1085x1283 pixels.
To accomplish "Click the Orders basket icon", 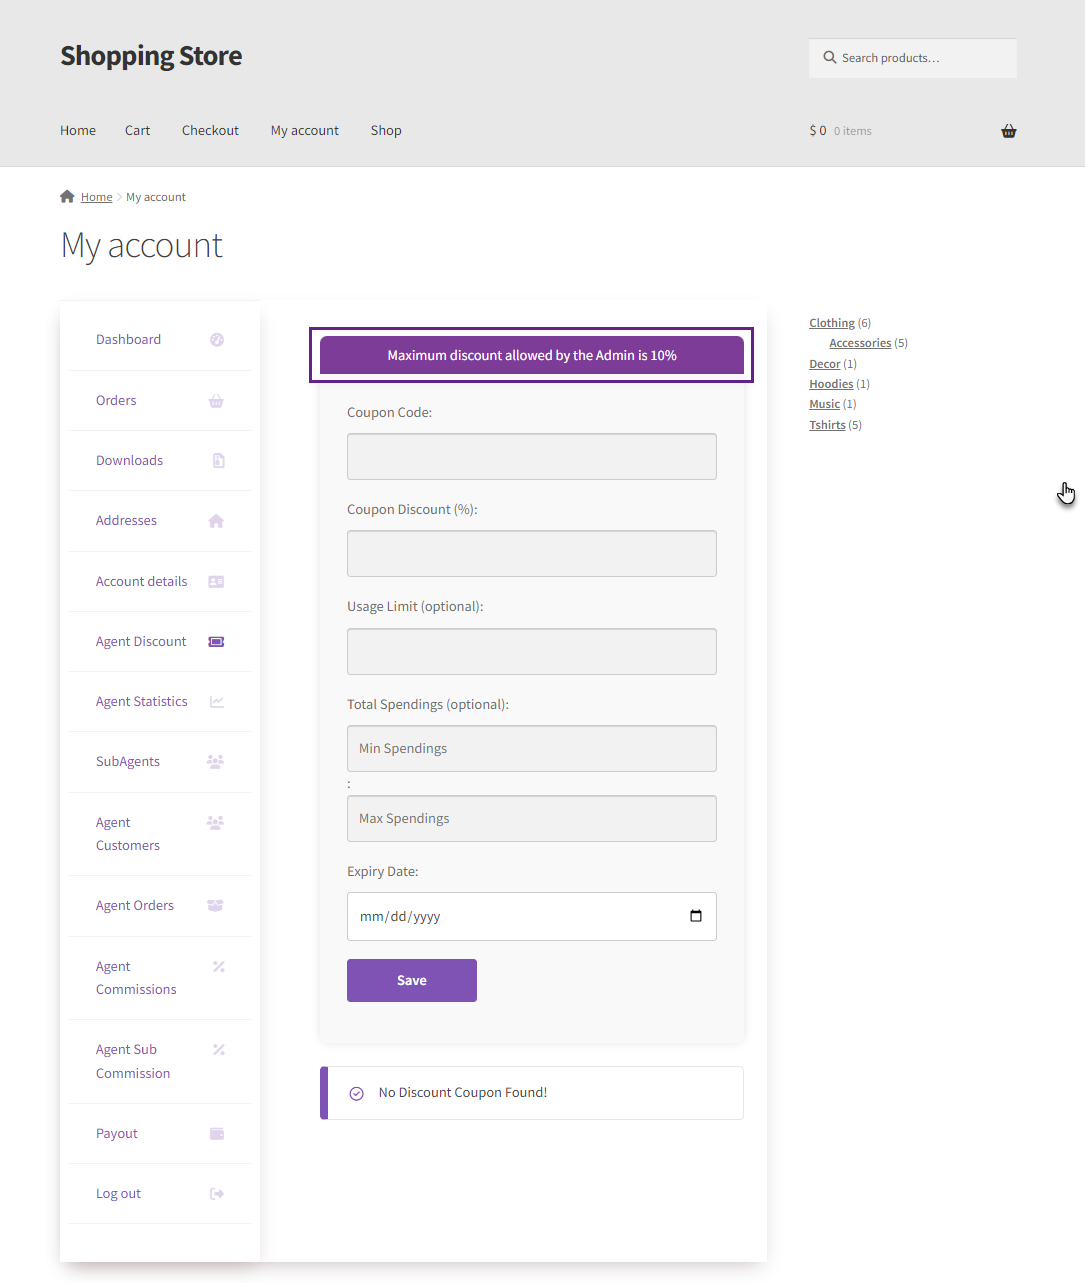I will [216, 401].
